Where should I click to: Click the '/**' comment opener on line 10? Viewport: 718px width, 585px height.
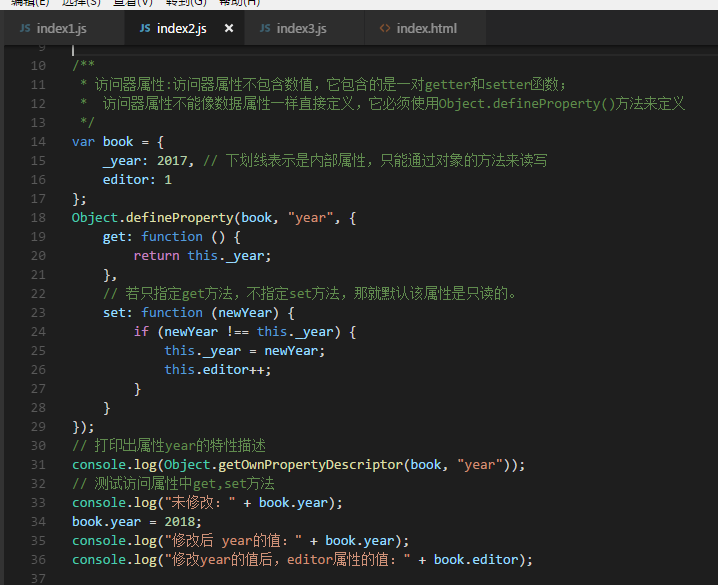(83, 66)
